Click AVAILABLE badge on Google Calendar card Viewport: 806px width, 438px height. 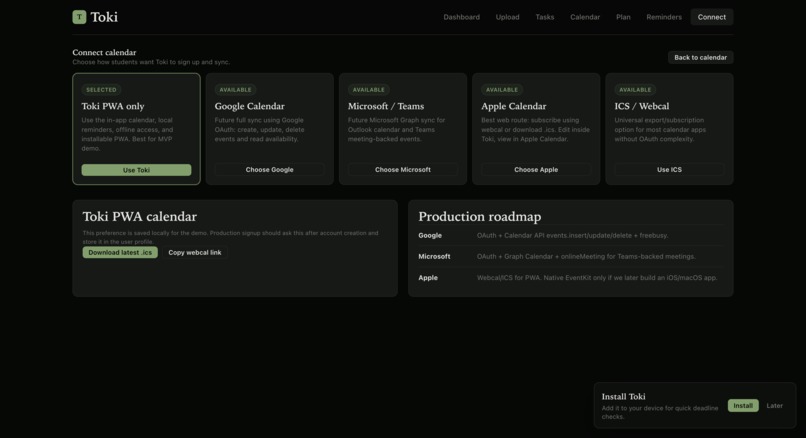point(235,89)
